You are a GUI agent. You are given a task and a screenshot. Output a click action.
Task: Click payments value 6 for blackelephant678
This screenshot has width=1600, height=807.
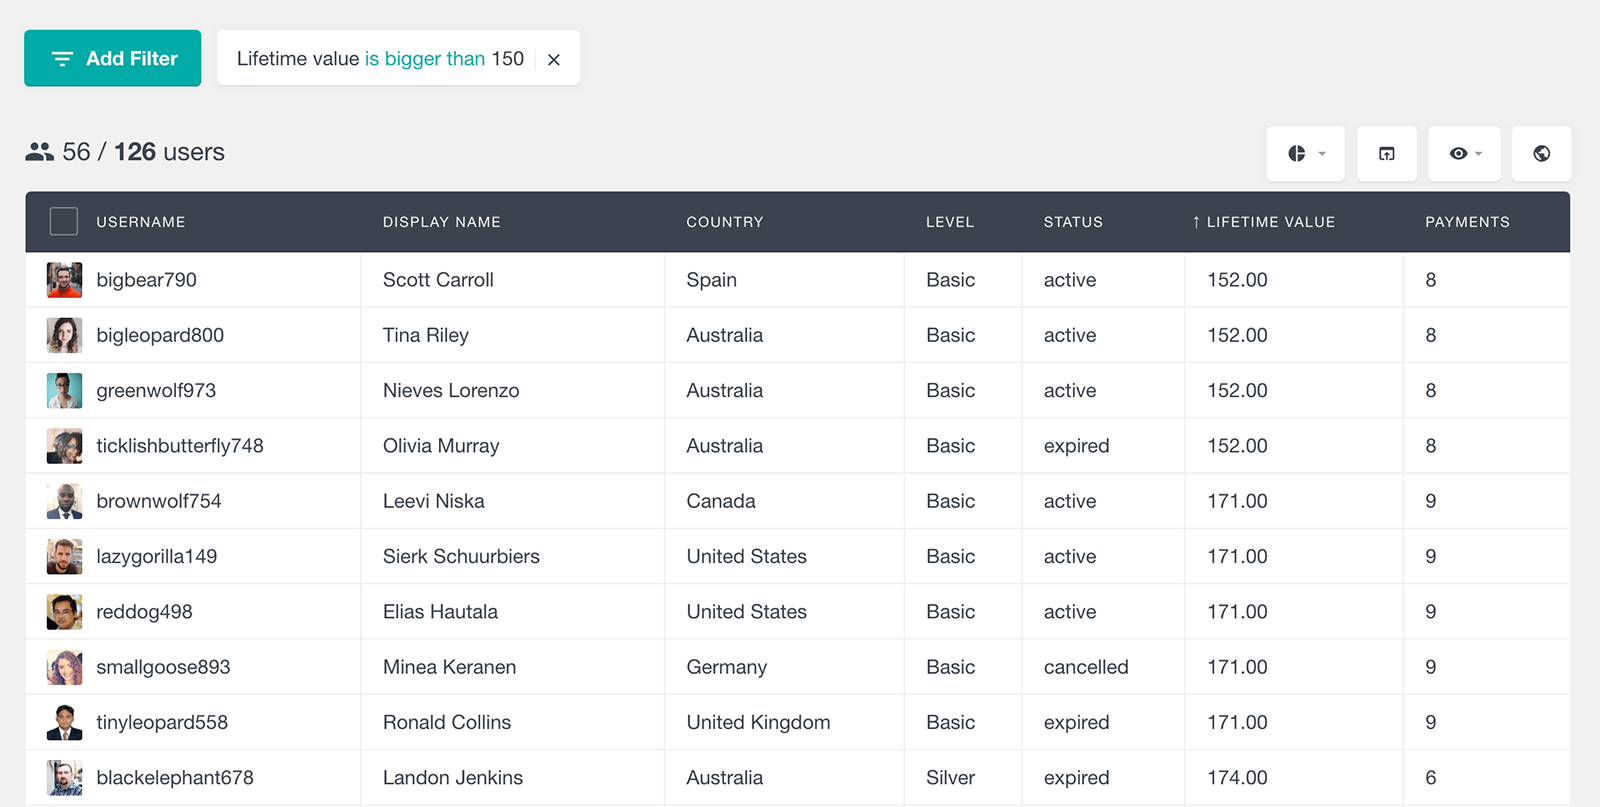[x=1431, y=778]
